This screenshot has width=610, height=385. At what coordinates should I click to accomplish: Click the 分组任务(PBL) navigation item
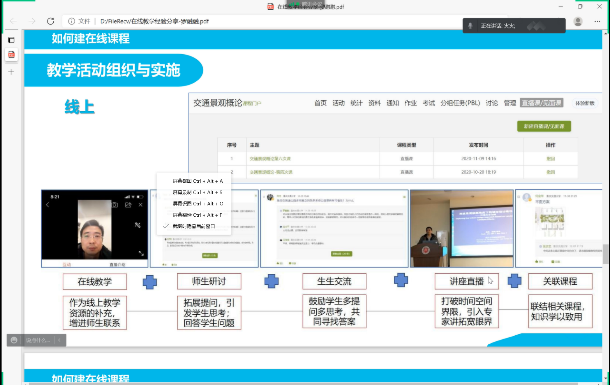point(460,103)
